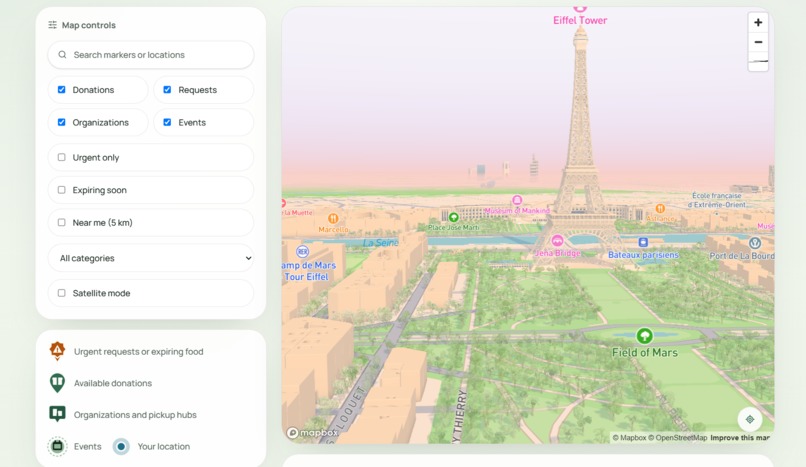Image resolution: width=806 pixels, height=467 pixels.
Task: Click the Field of Mars park marker
Action: (644, 336)
